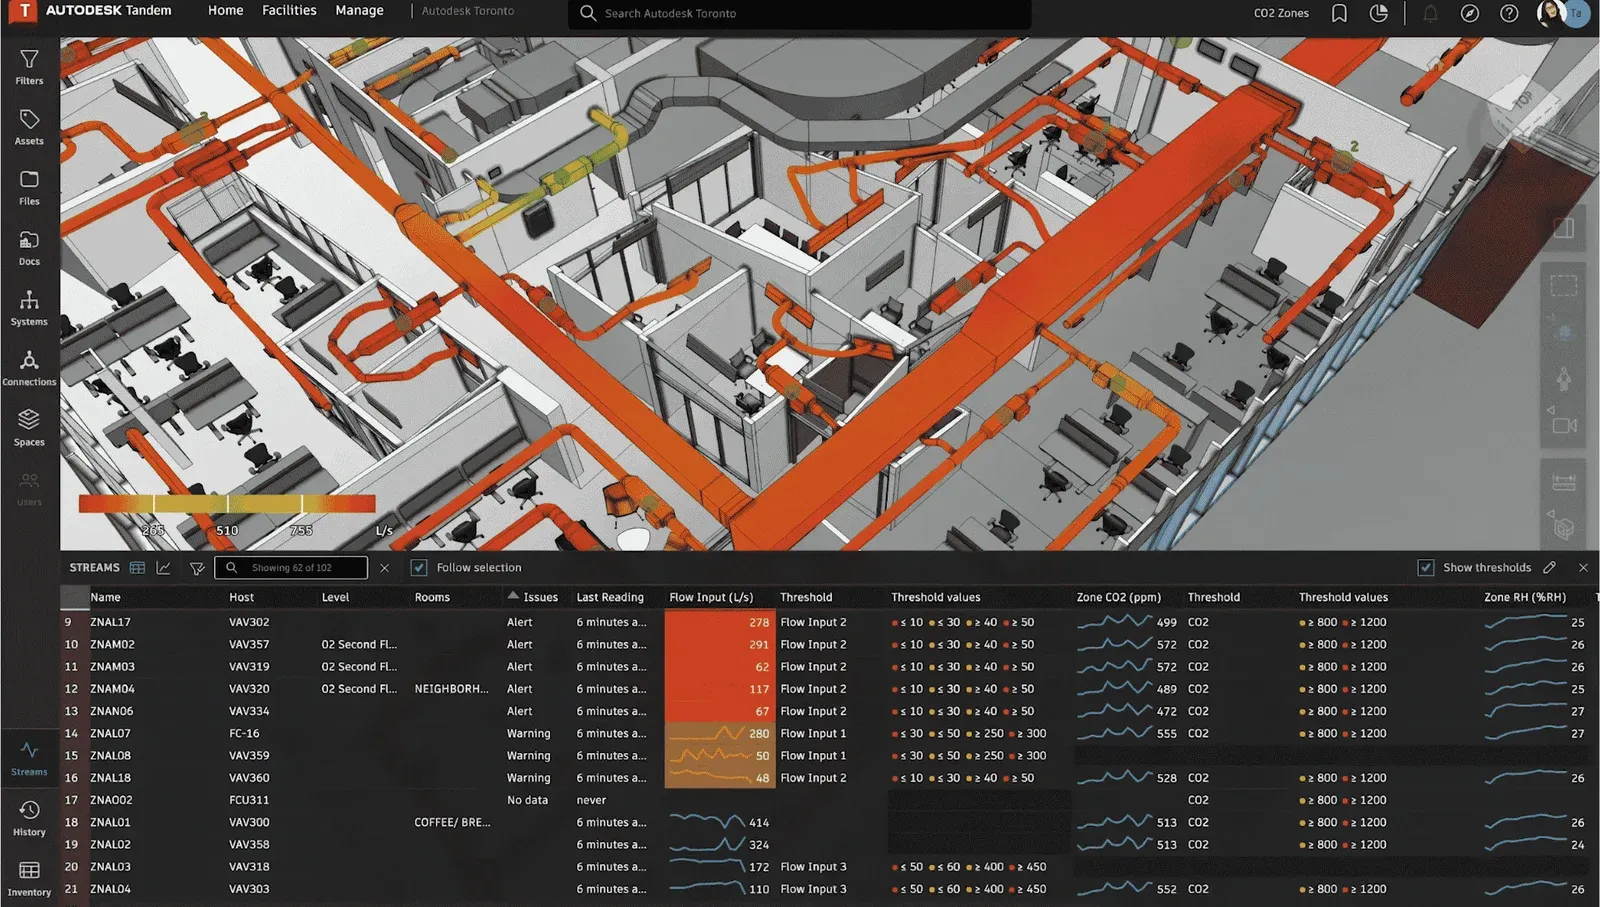
Task: Go to the Home menu
Action: coord(225,11)
